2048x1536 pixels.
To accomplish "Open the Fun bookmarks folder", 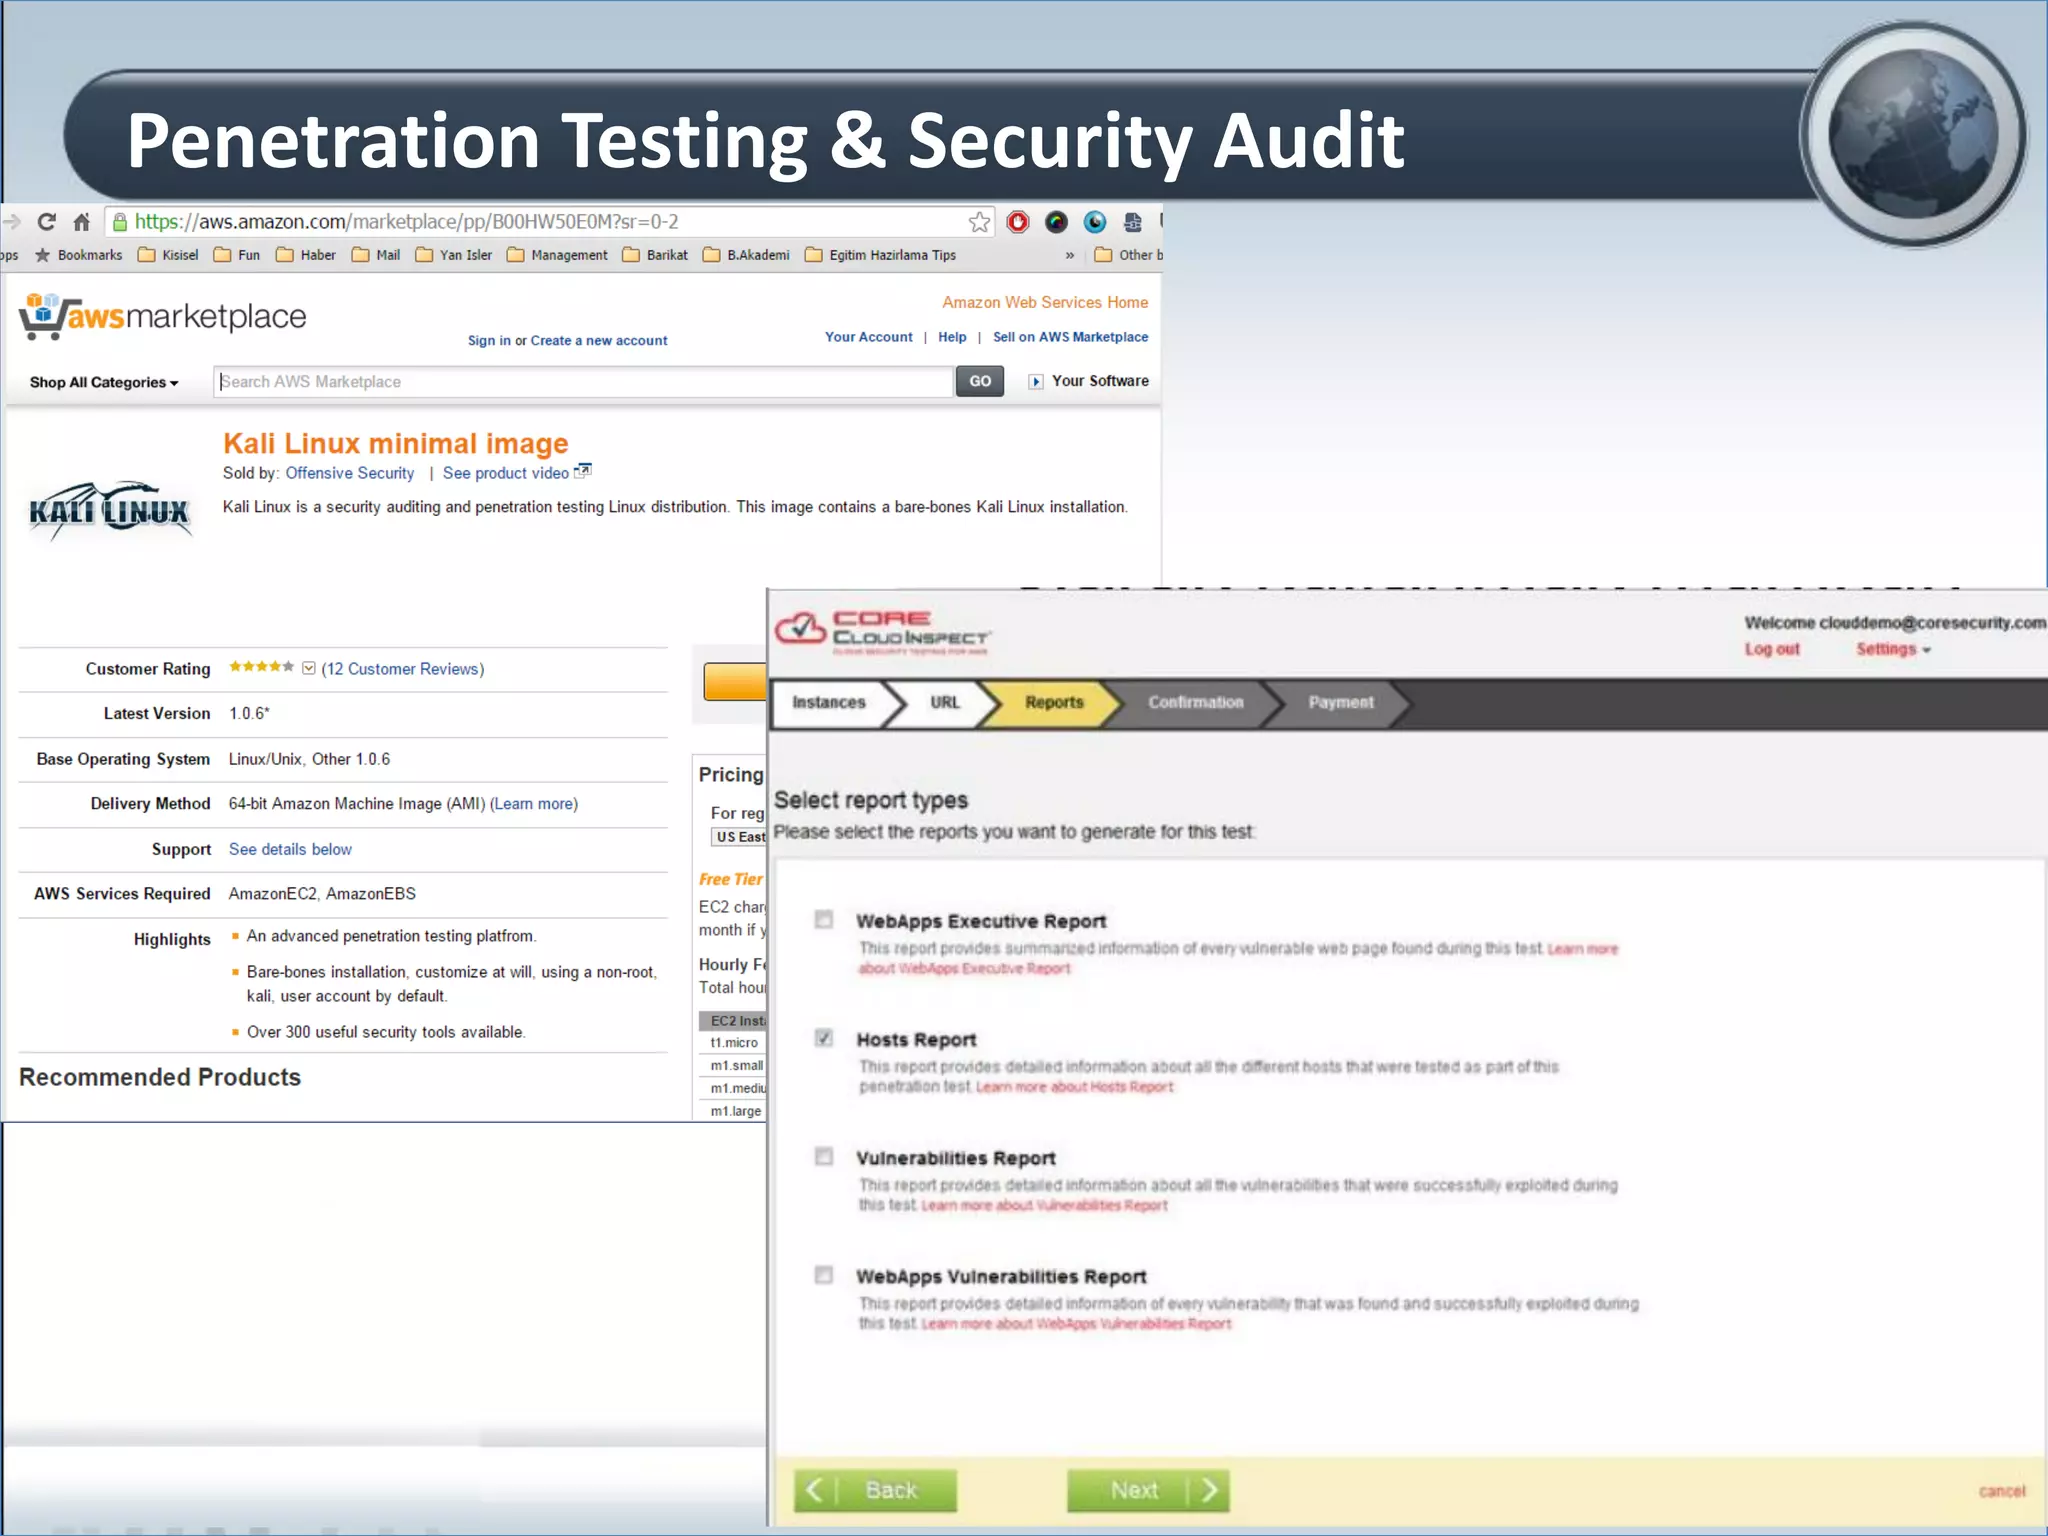I will (237, 255).
